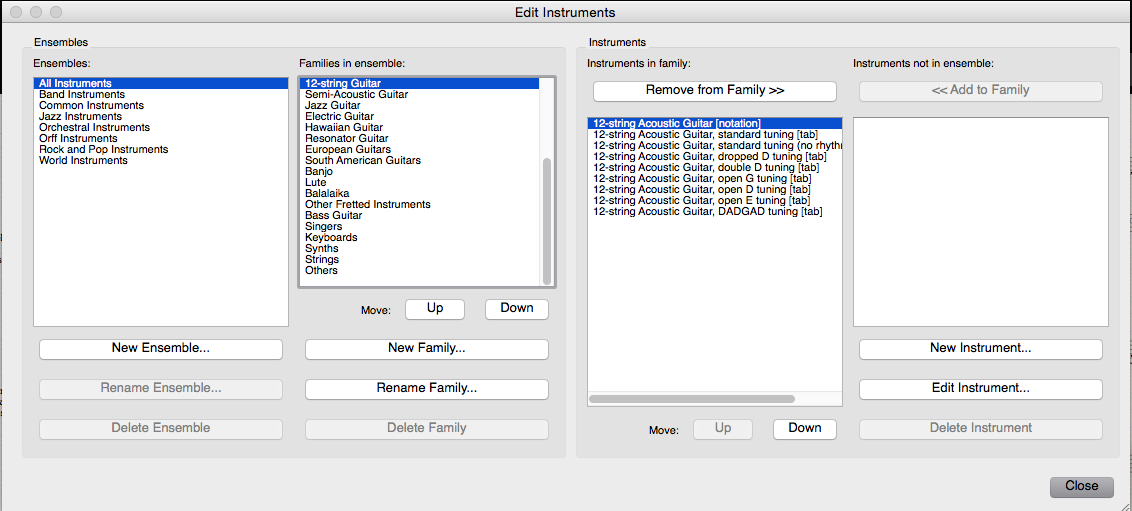Image resolution: width=1132 pixels, height=511 pixels.
Task: Select the Banjo family entry
Action: pos(319,172)
